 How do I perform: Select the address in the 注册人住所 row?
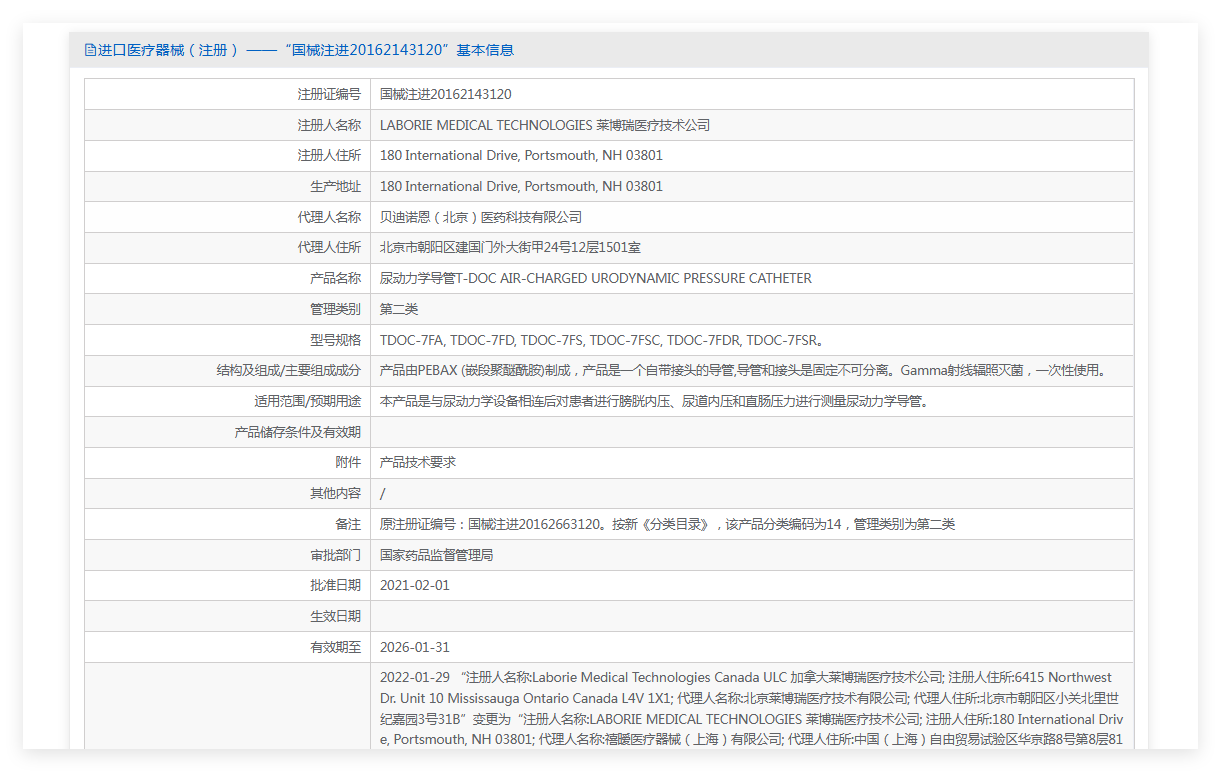(521, 156)
